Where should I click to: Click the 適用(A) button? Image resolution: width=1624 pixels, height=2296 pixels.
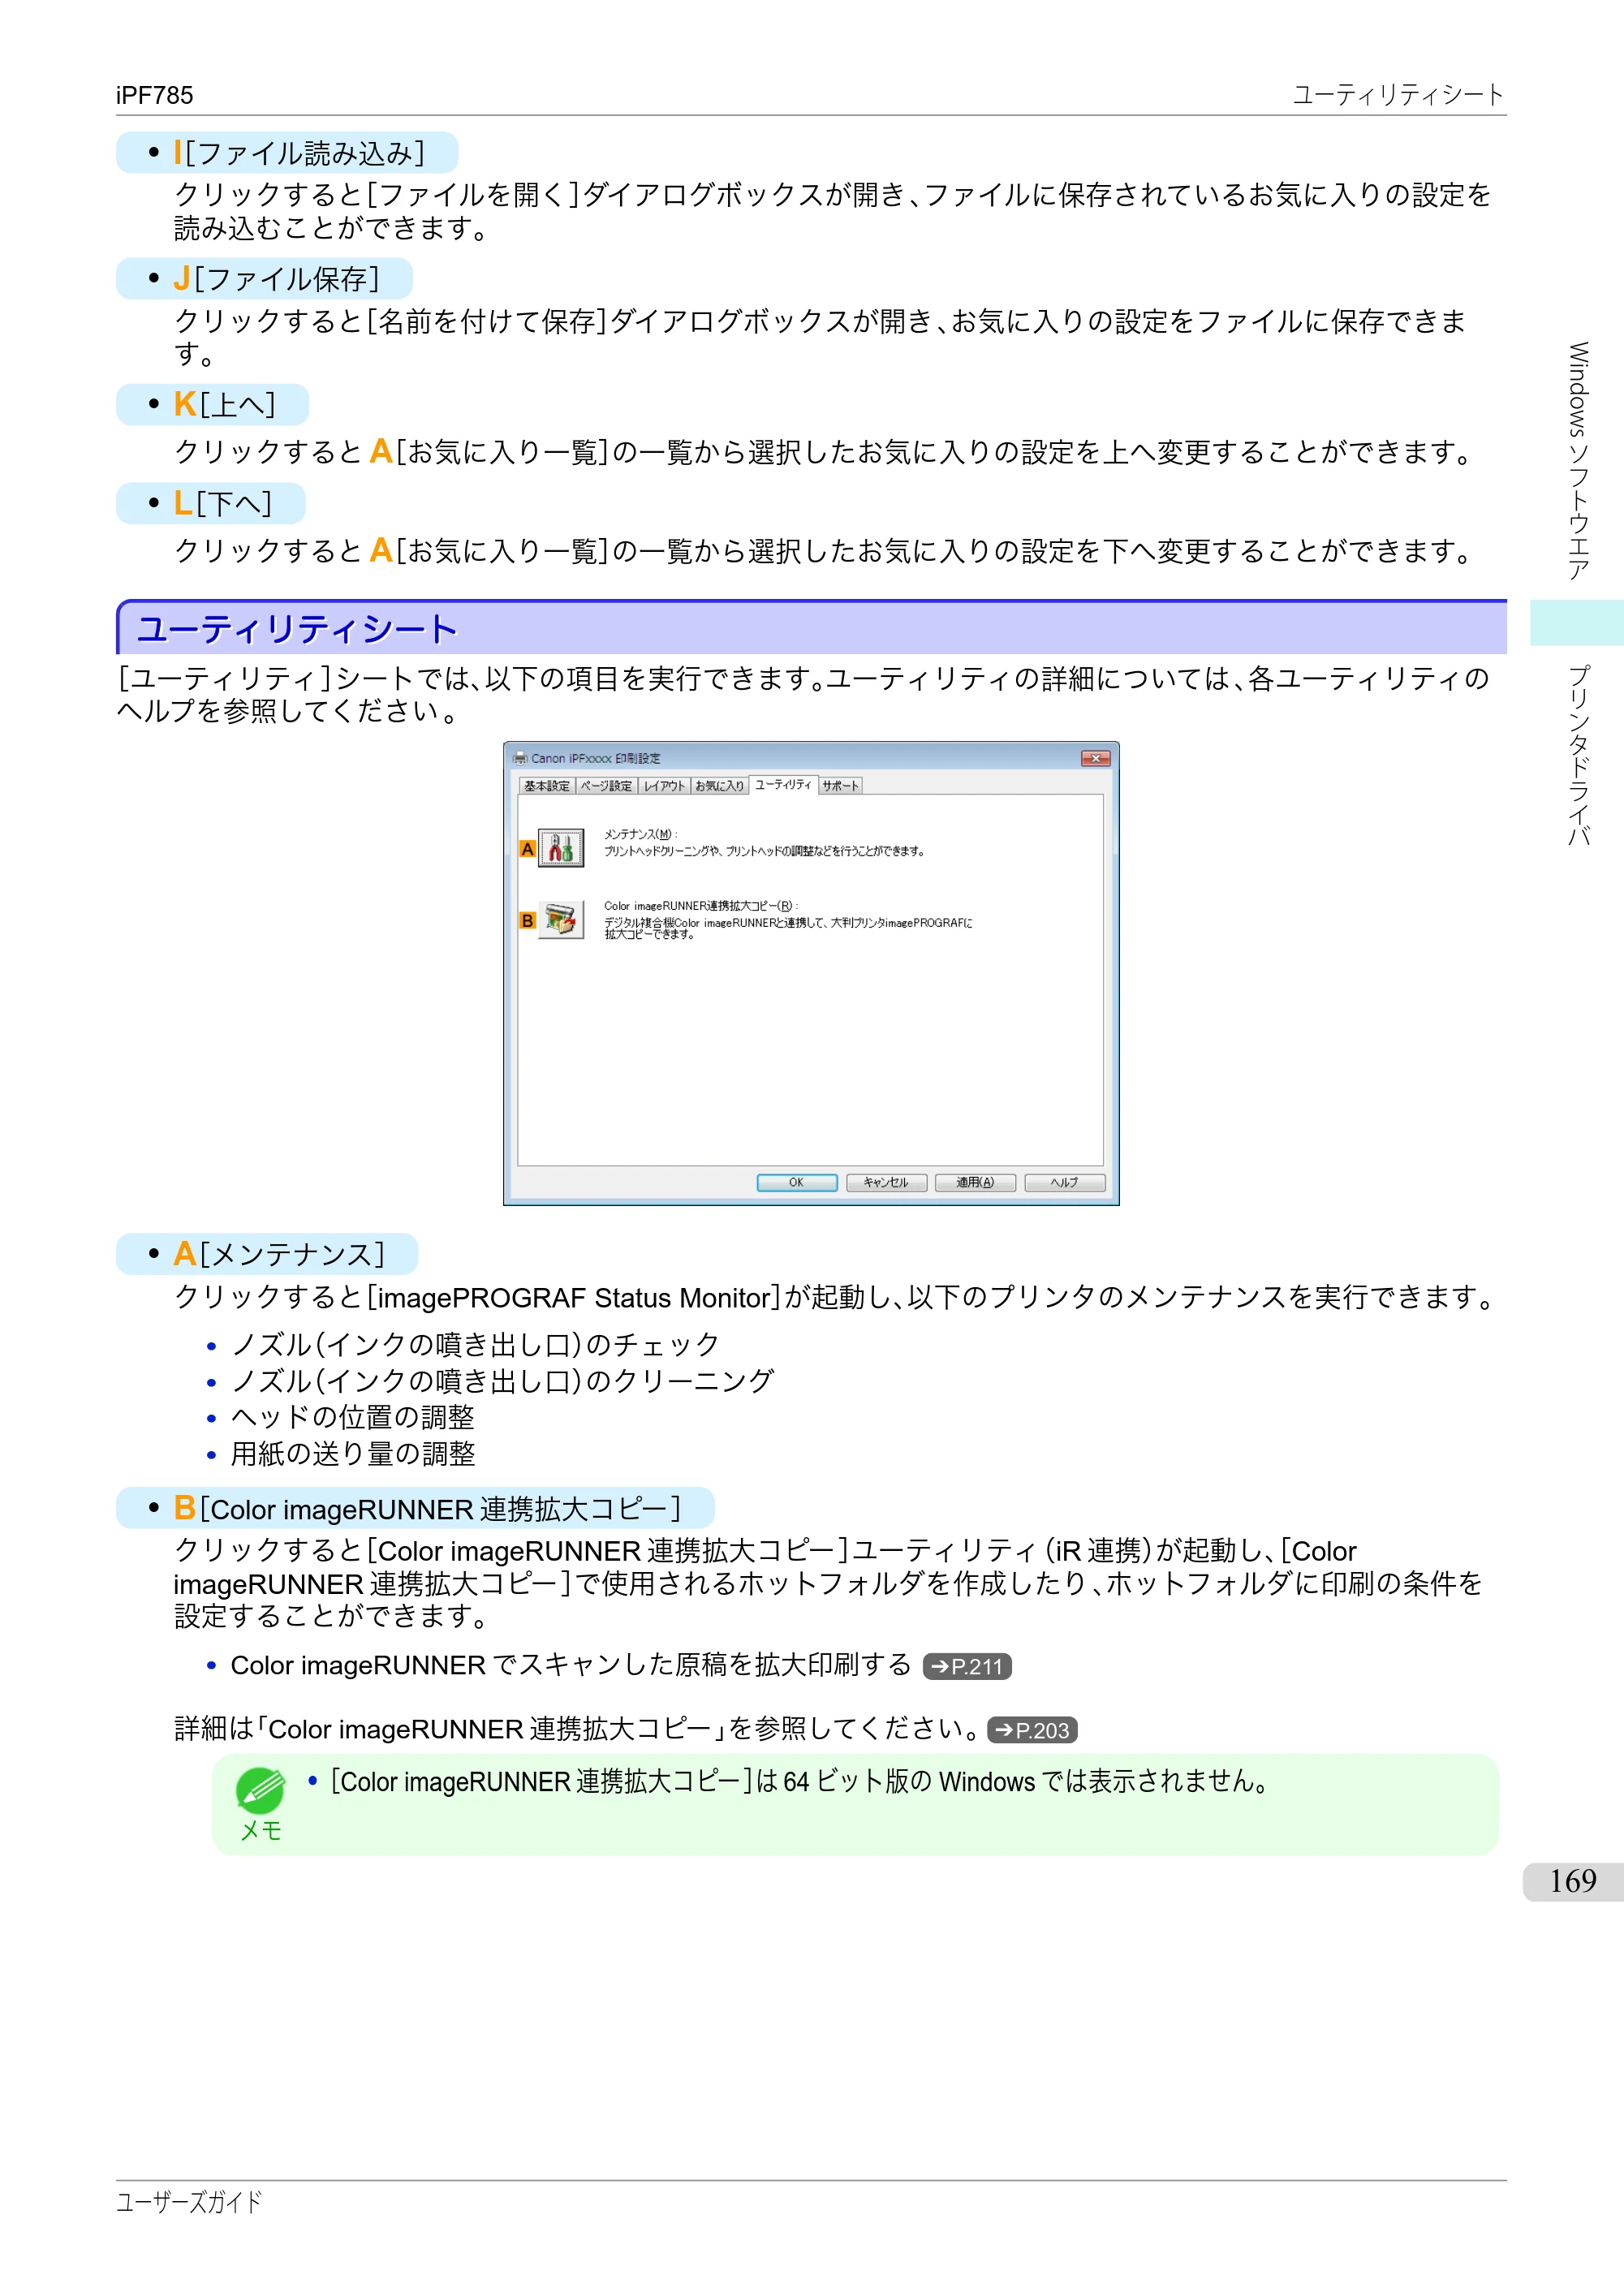975,1182
